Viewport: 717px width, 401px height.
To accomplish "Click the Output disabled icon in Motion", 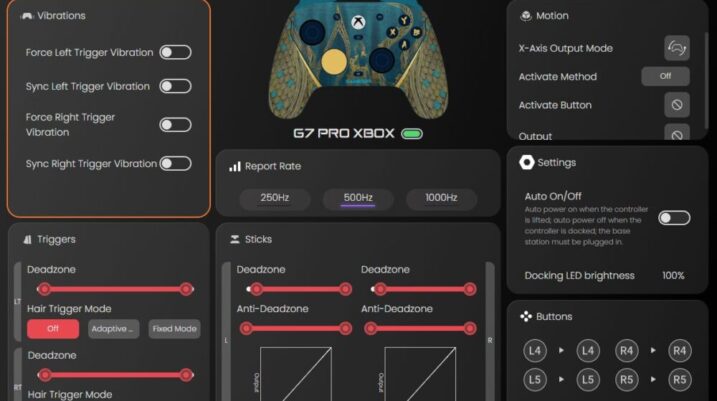I will click(677, 134).
